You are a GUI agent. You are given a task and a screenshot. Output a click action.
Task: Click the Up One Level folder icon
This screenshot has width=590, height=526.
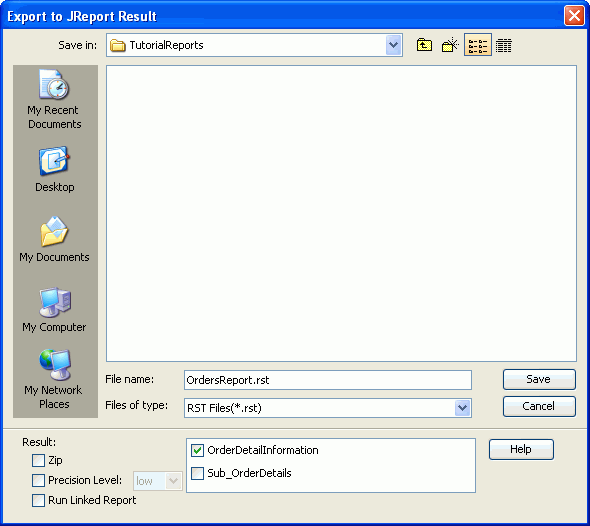[424, 45]
